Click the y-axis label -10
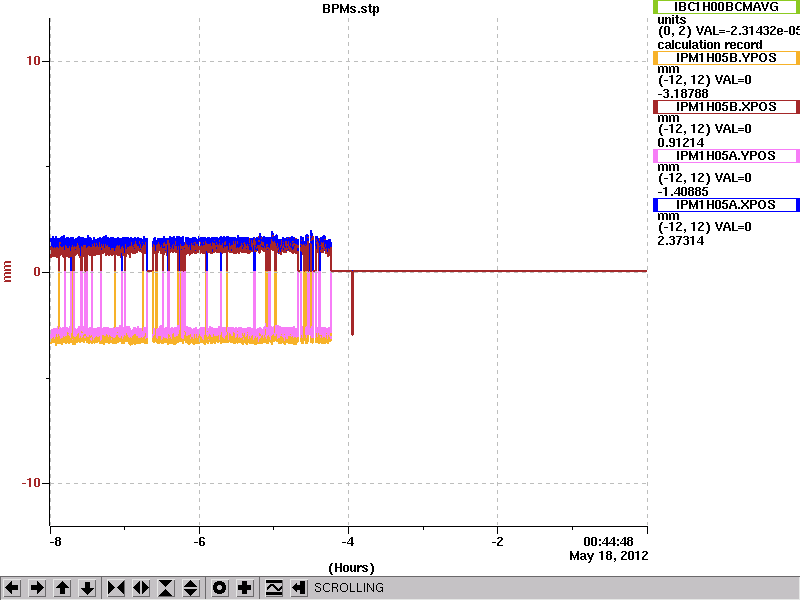The image size is (800, 600). point(31,483)
